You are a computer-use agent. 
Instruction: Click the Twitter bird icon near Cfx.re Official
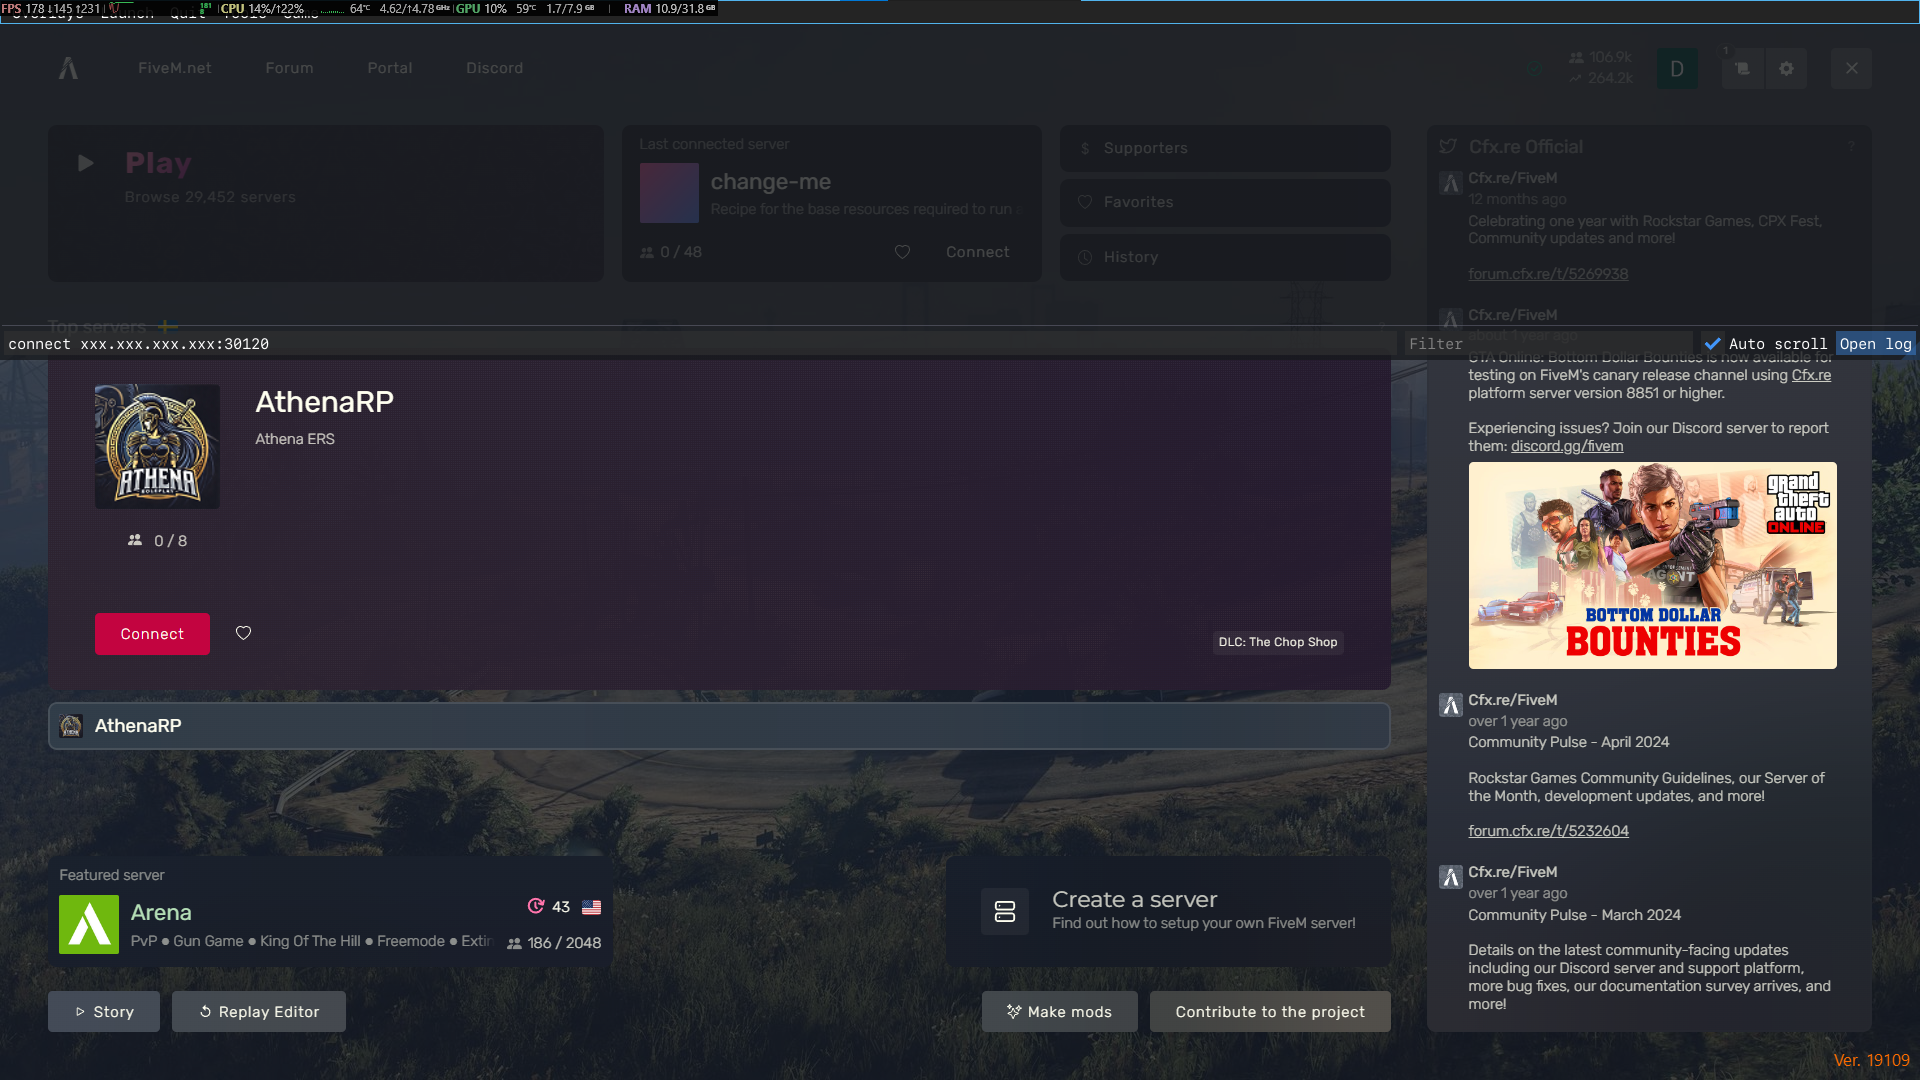[x=1448, y=147]
